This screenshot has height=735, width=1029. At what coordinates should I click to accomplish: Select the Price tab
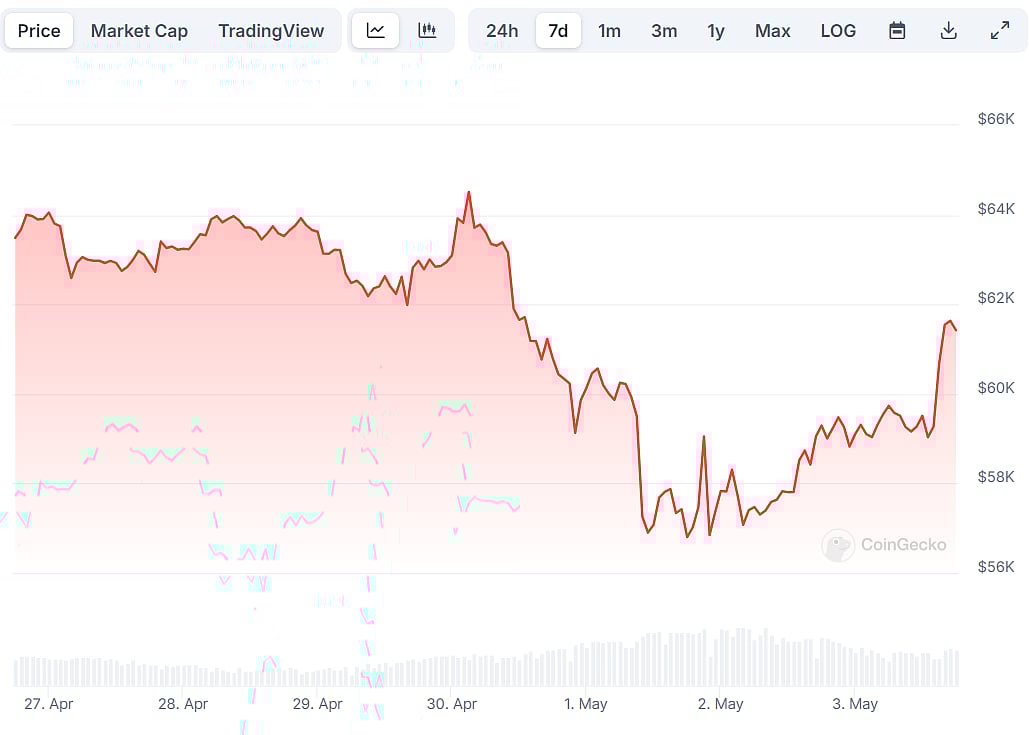[x=39, y=31]
